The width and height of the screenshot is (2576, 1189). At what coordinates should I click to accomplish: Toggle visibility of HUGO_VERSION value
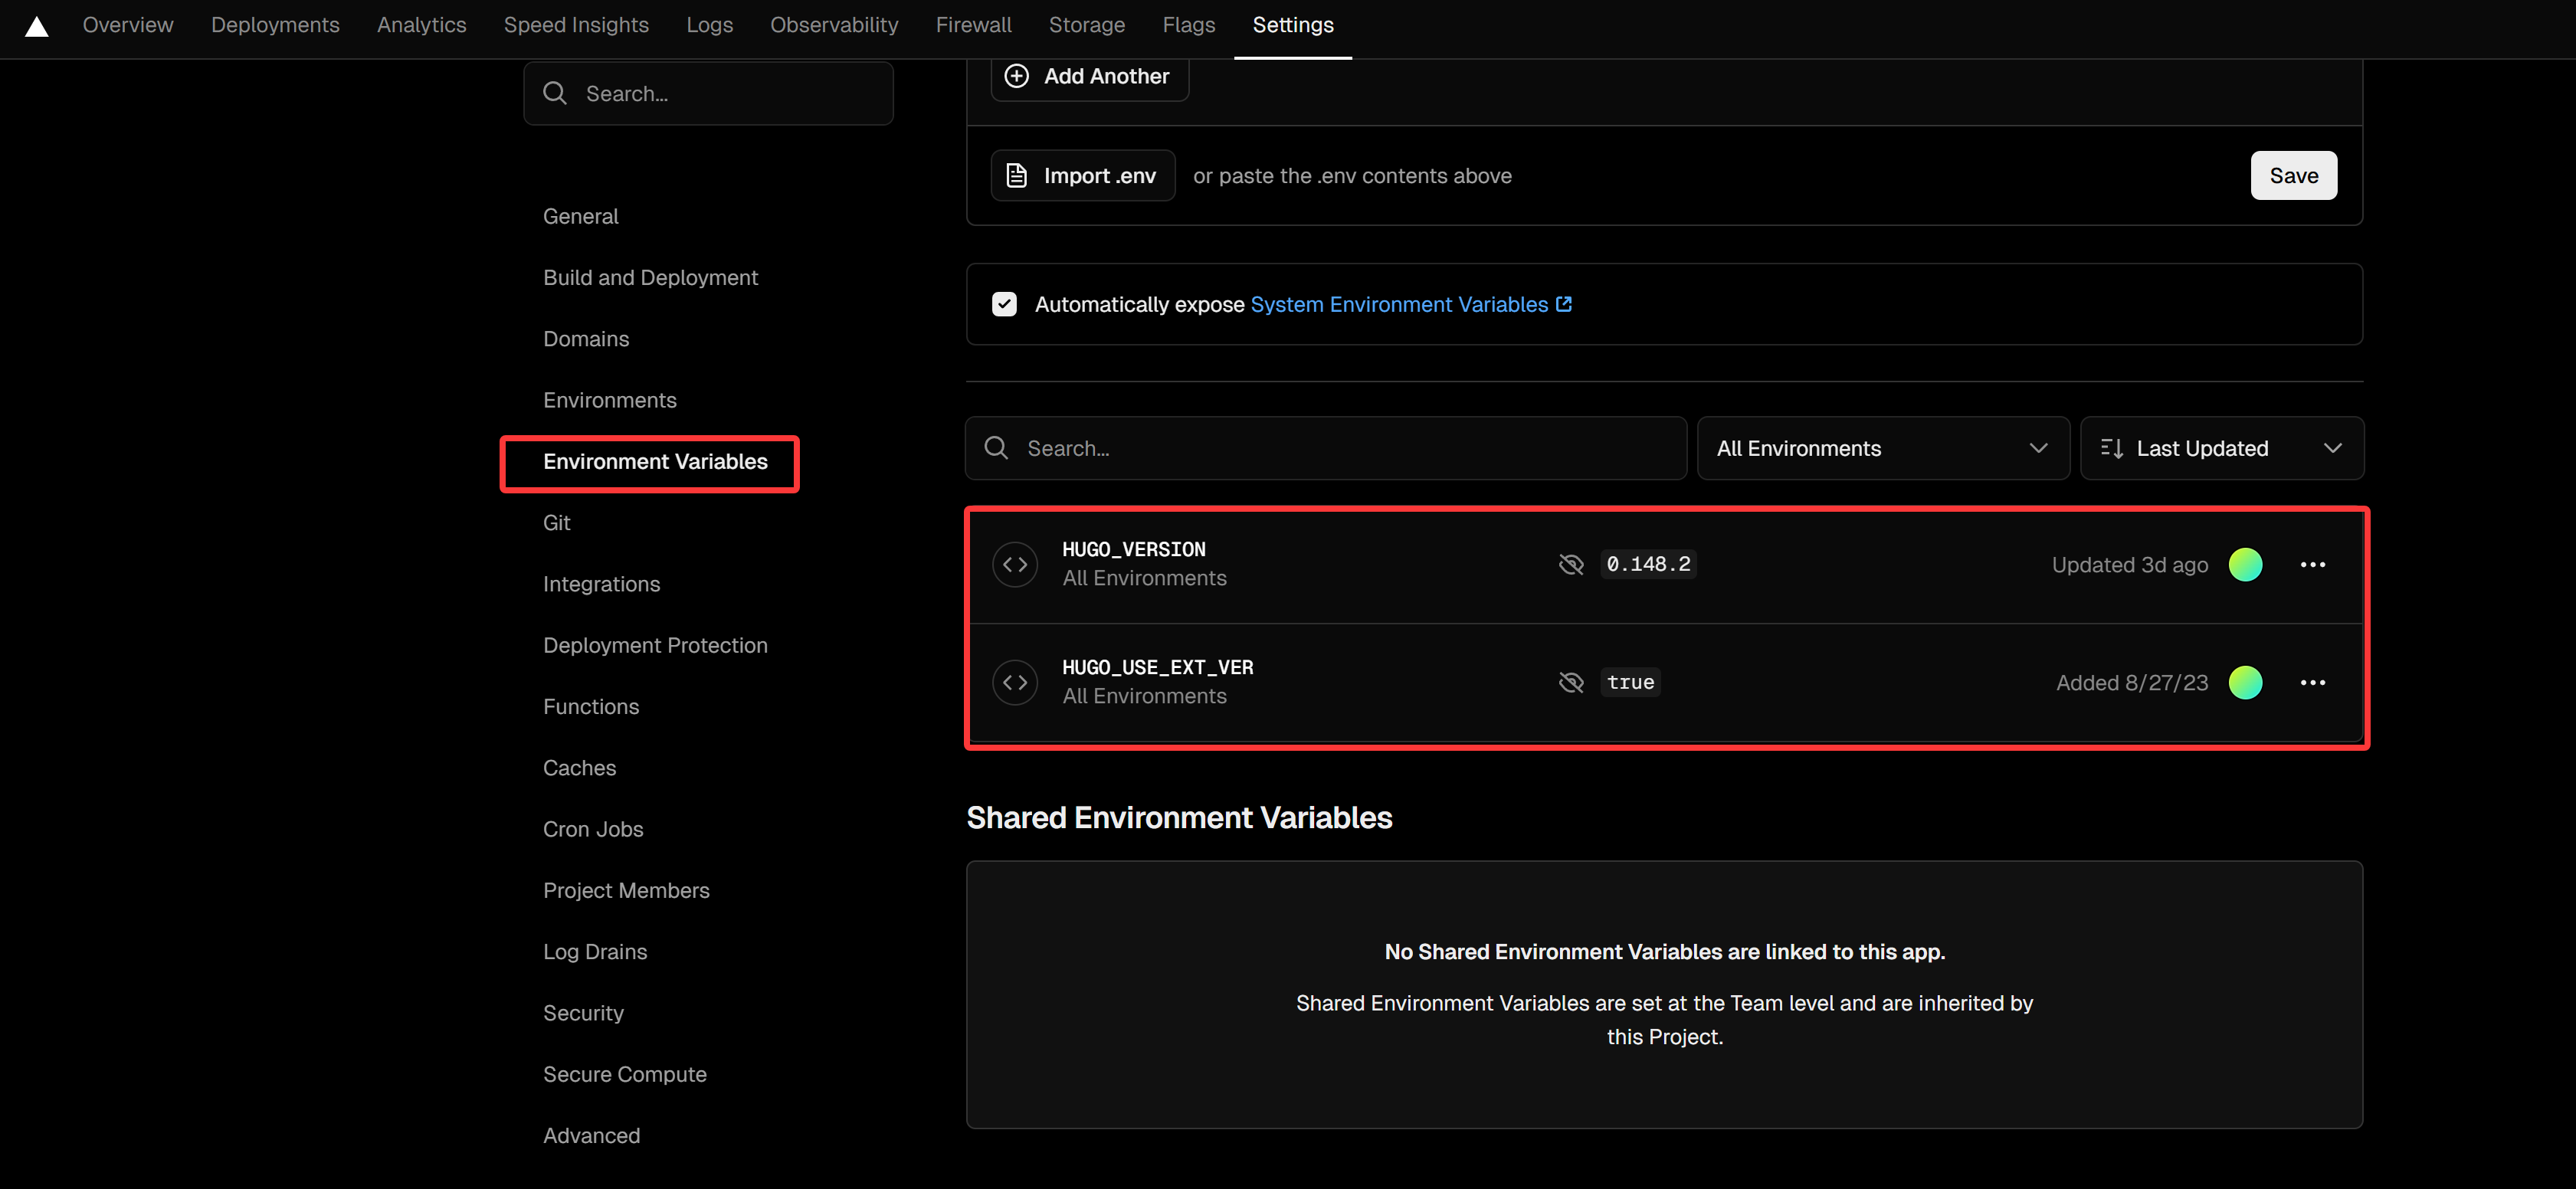coord(1571,564)
